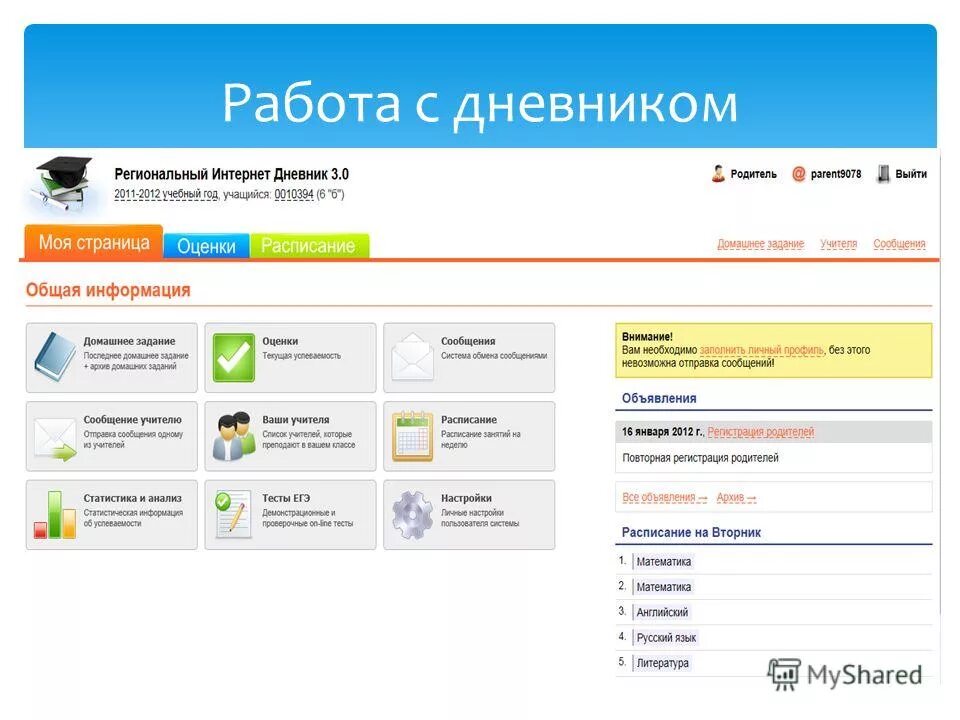Click the Расписание на Вторник heading

point(691,533)
